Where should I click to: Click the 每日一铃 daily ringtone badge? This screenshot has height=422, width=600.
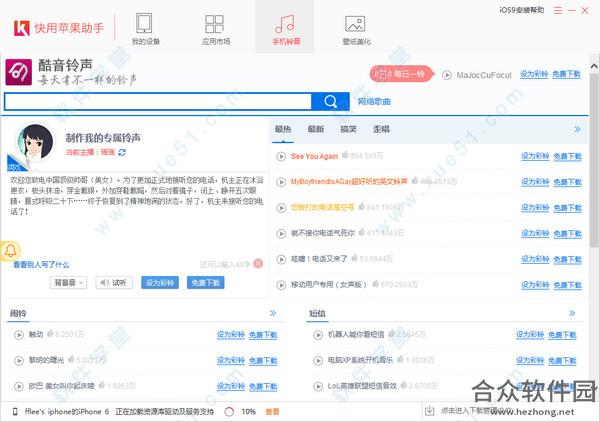click(x=401, y=74)
